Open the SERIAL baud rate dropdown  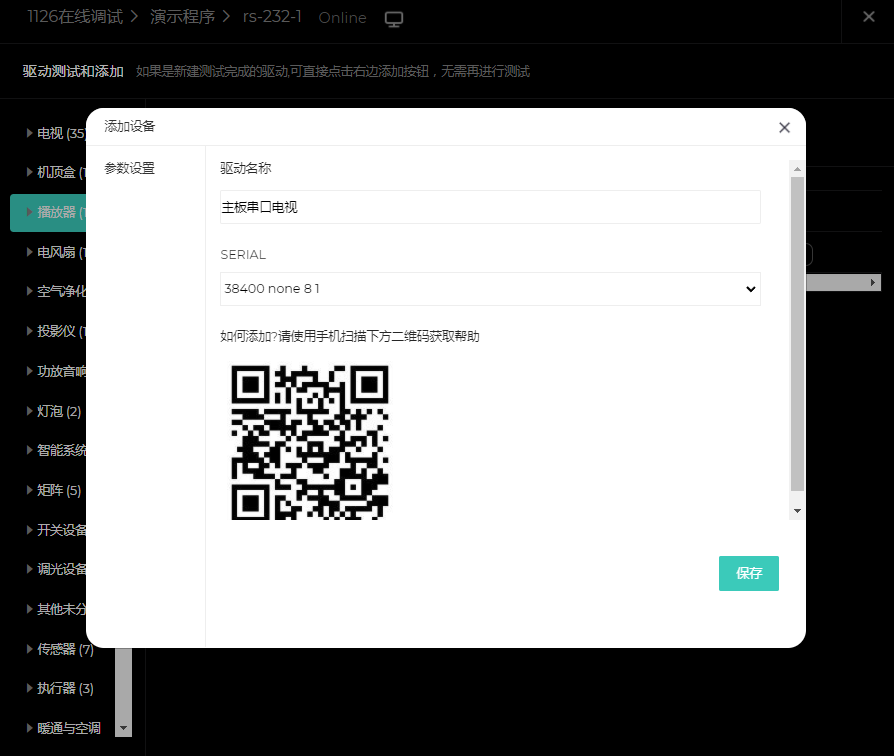coord(490,289)
